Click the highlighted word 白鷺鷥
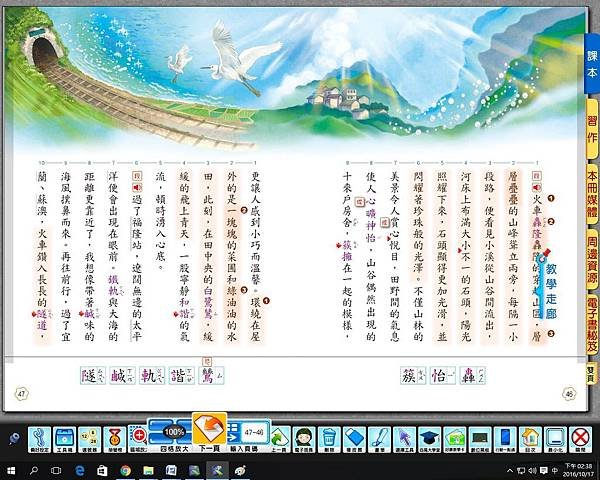600x480 pixels. 208,302
